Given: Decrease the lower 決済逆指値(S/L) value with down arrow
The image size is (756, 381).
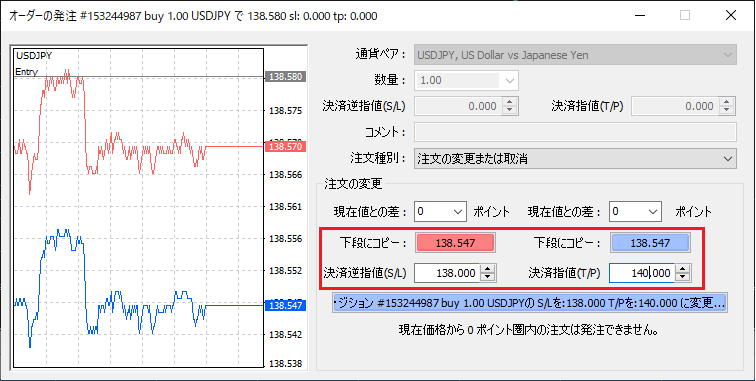Looking at the screenshot, I should pyautogui.click(x=488, y=277).
